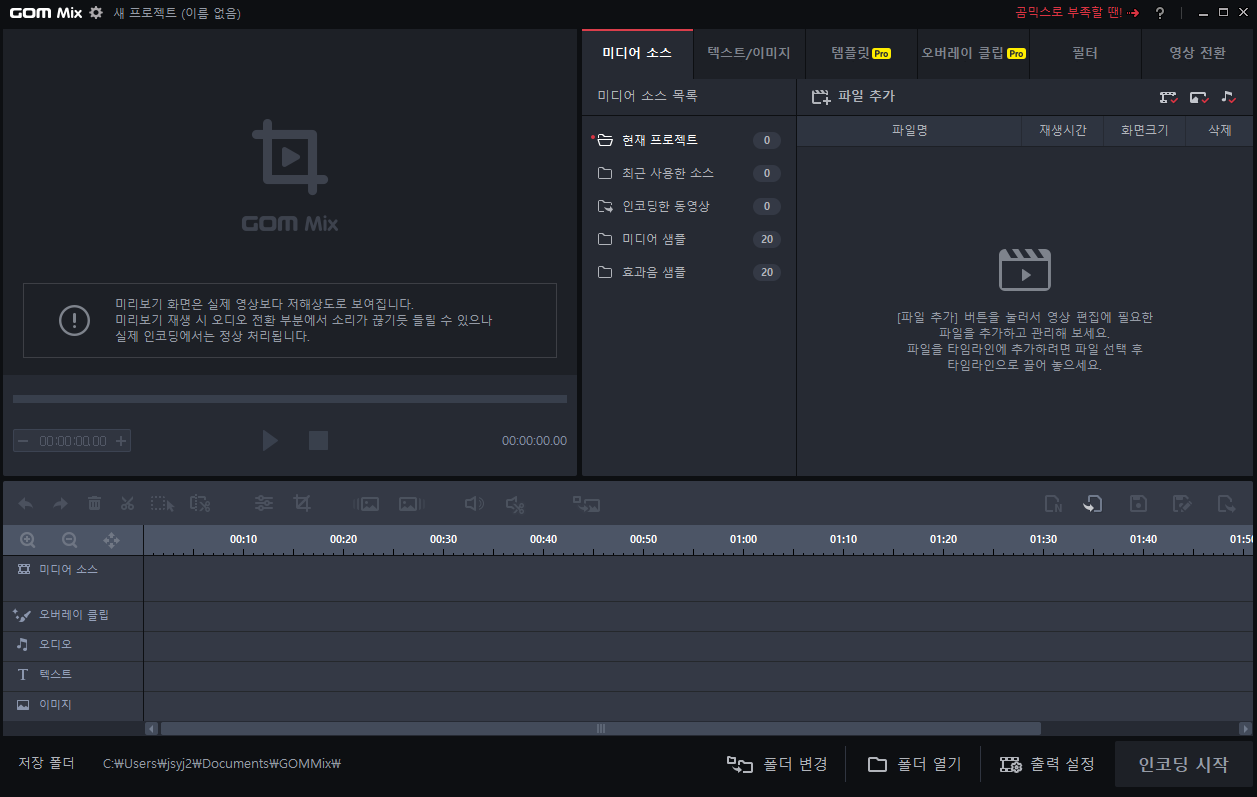
Task: Toggle music note audio filter icon
Action: [x=1229, y=97]
